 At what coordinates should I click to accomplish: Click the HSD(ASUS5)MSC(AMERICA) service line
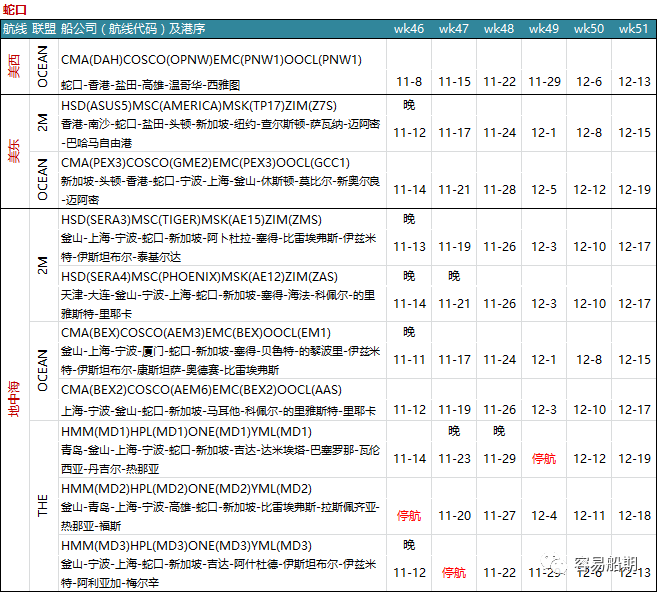[x=198, y=106]
